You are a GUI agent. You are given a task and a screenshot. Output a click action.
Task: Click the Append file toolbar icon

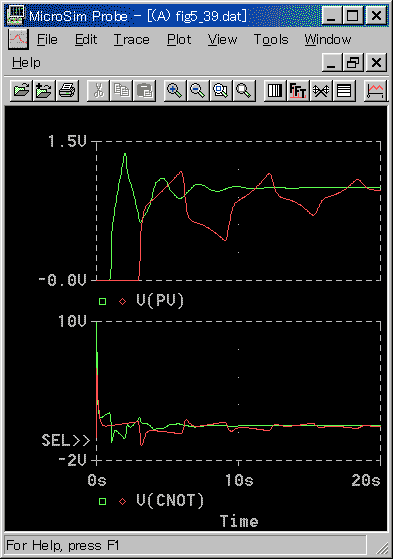point(44,91)
